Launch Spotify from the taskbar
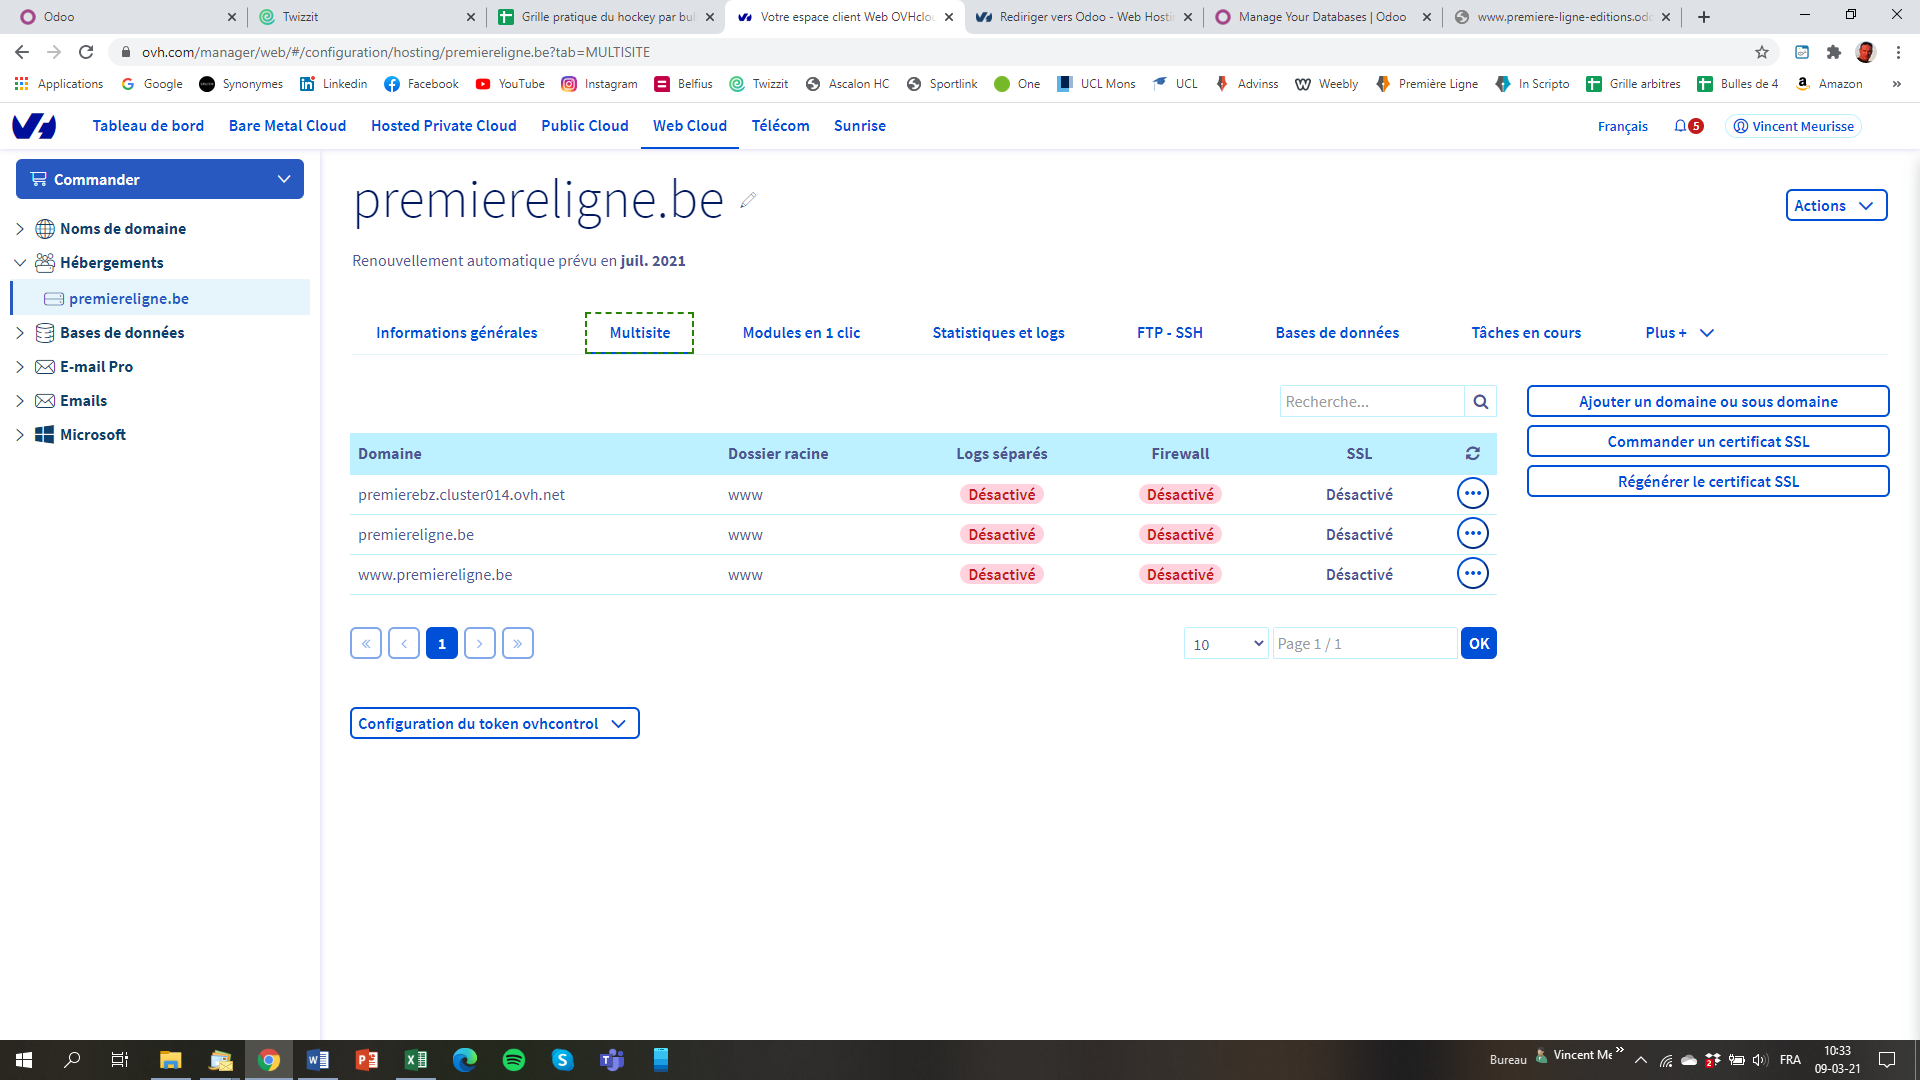Image resolution: width=1920 pixels, height=1080 pixels. point(514,1060)
